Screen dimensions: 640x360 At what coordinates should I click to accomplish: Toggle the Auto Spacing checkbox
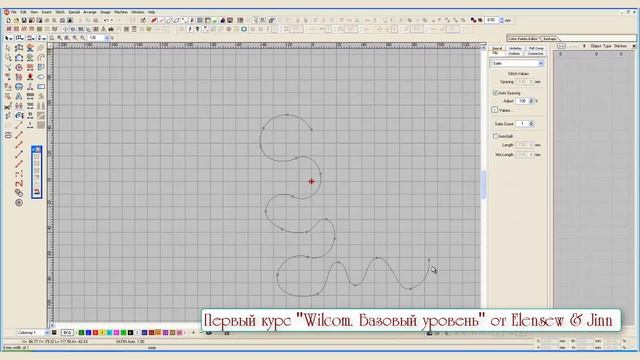[496, 93]
